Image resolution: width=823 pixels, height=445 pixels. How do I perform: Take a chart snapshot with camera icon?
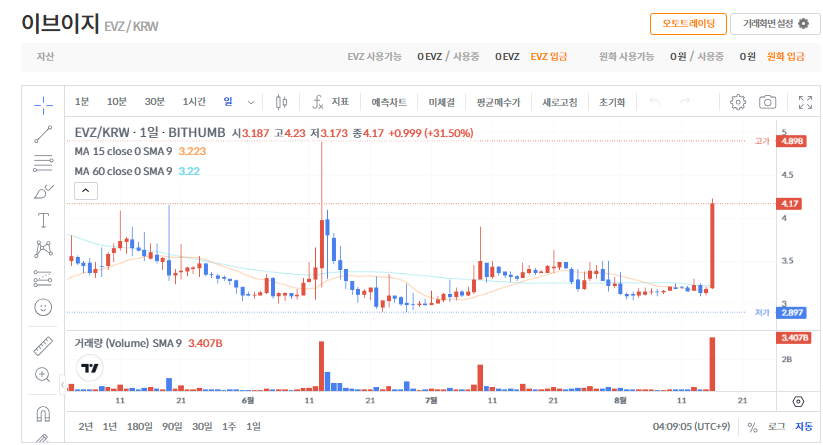[x=767, y=102]
